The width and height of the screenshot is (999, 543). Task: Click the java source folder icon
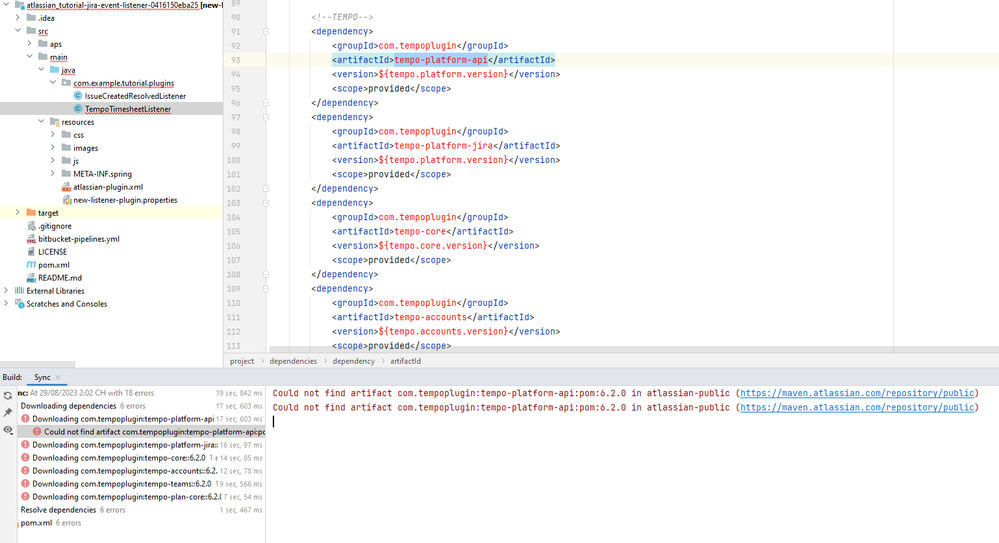[55, 70]
